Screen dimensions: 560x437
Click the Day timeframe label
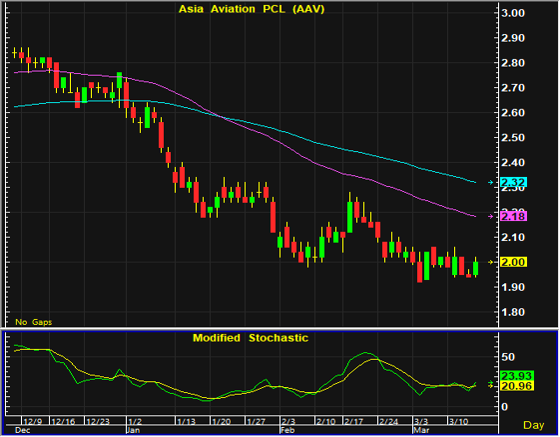534,425
